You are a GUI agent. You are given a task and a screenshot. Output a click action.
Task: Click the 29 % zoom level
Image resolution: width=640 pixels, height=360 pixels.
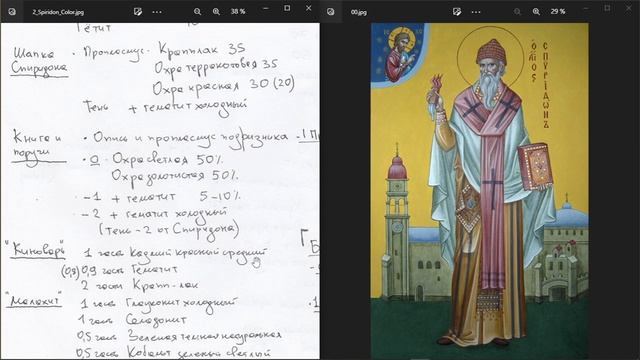[558, 12]
